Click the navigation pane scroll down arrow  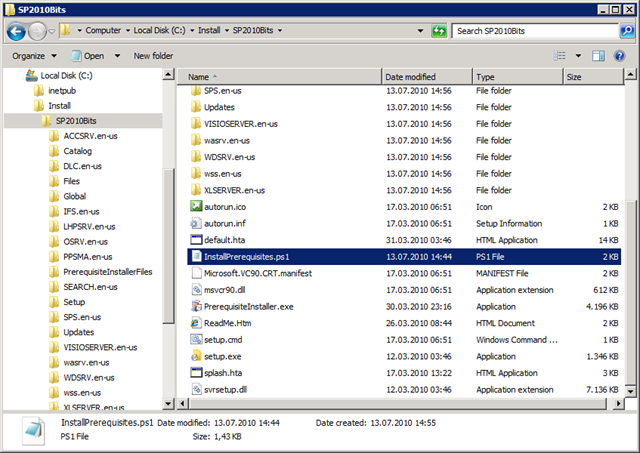click(x=168, y=404)
